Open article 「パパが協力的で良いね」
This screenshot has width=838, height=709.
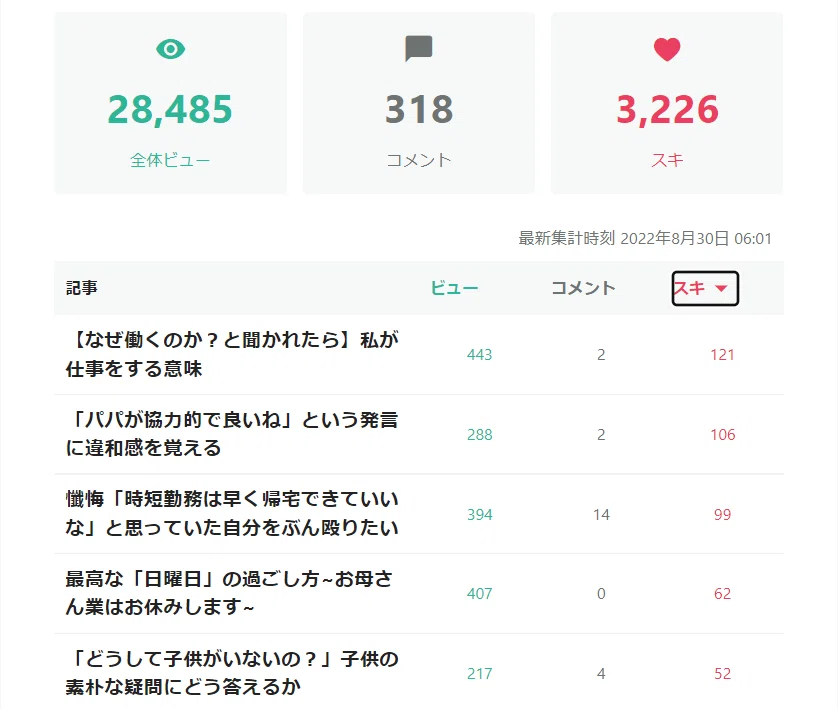[x=232, y=434]
